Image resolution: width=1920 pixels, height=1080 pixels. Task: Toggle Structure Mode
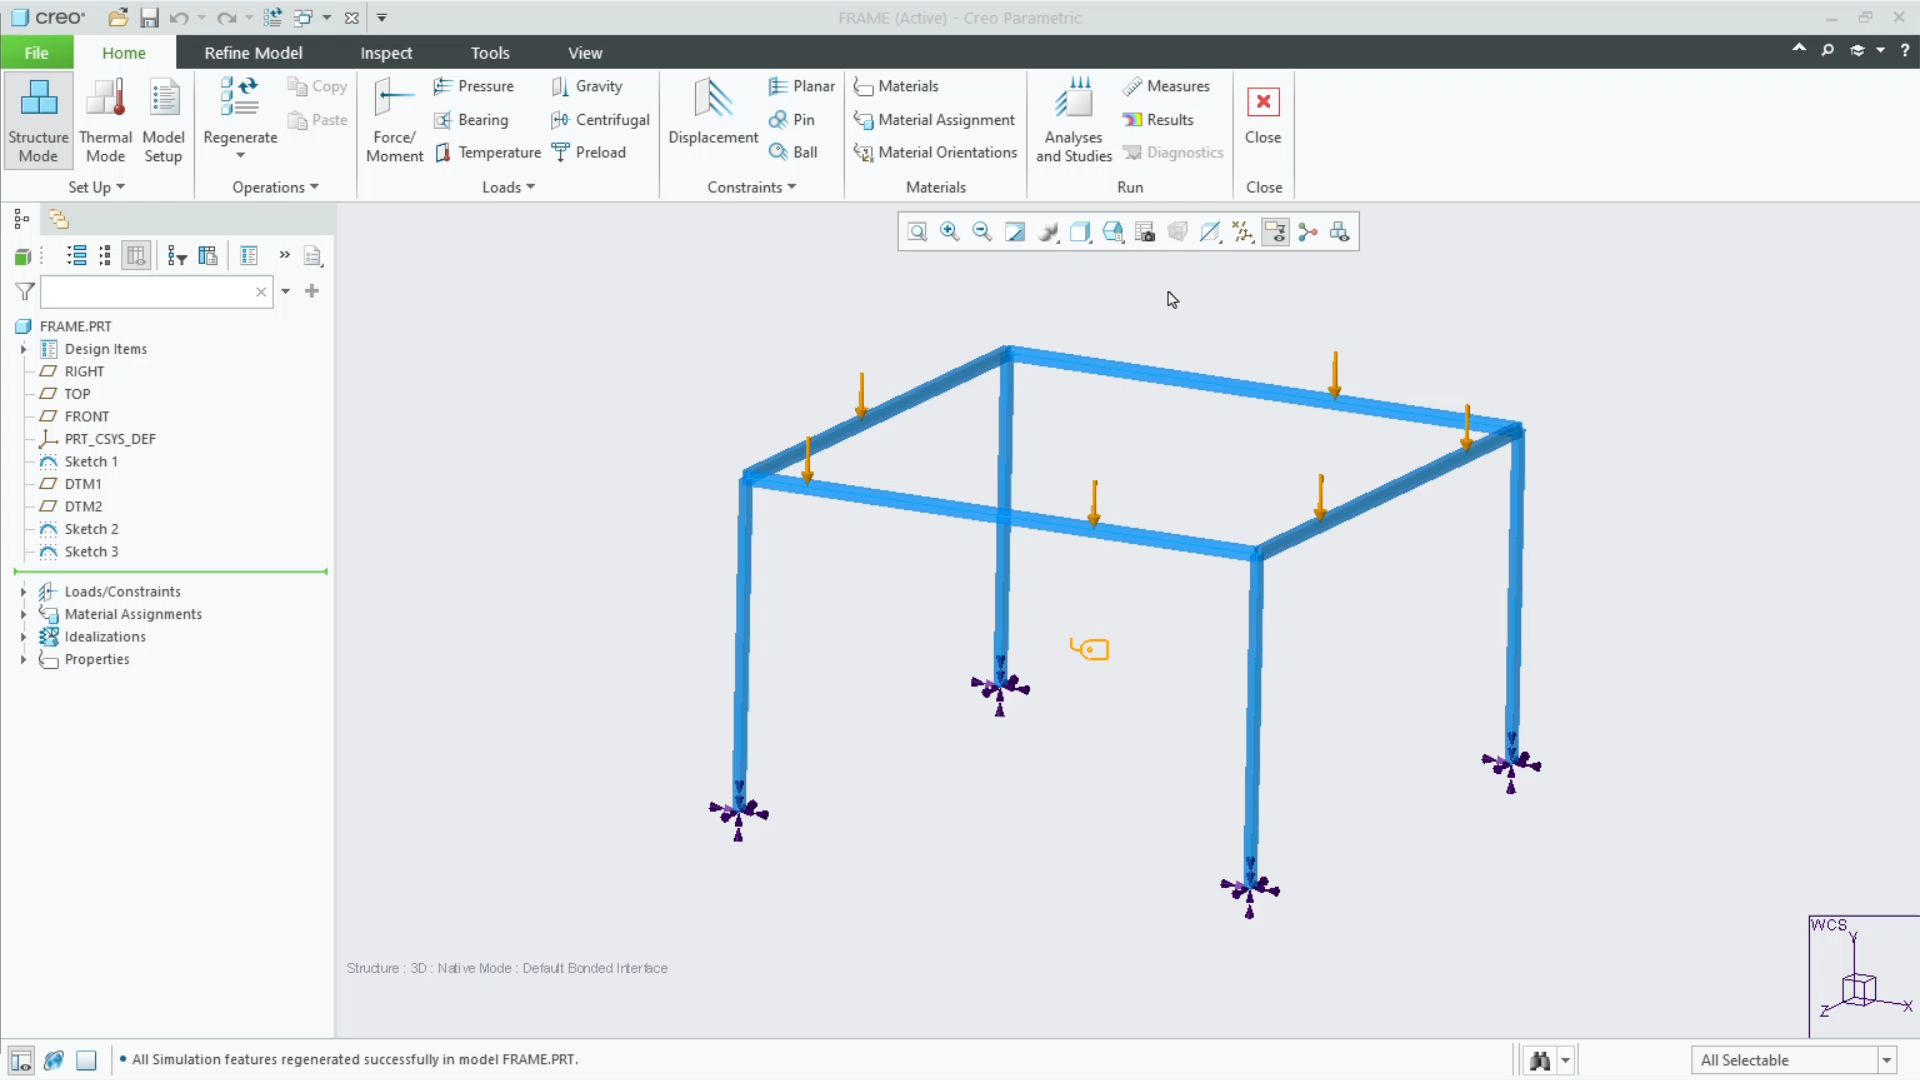pos(38,120)
